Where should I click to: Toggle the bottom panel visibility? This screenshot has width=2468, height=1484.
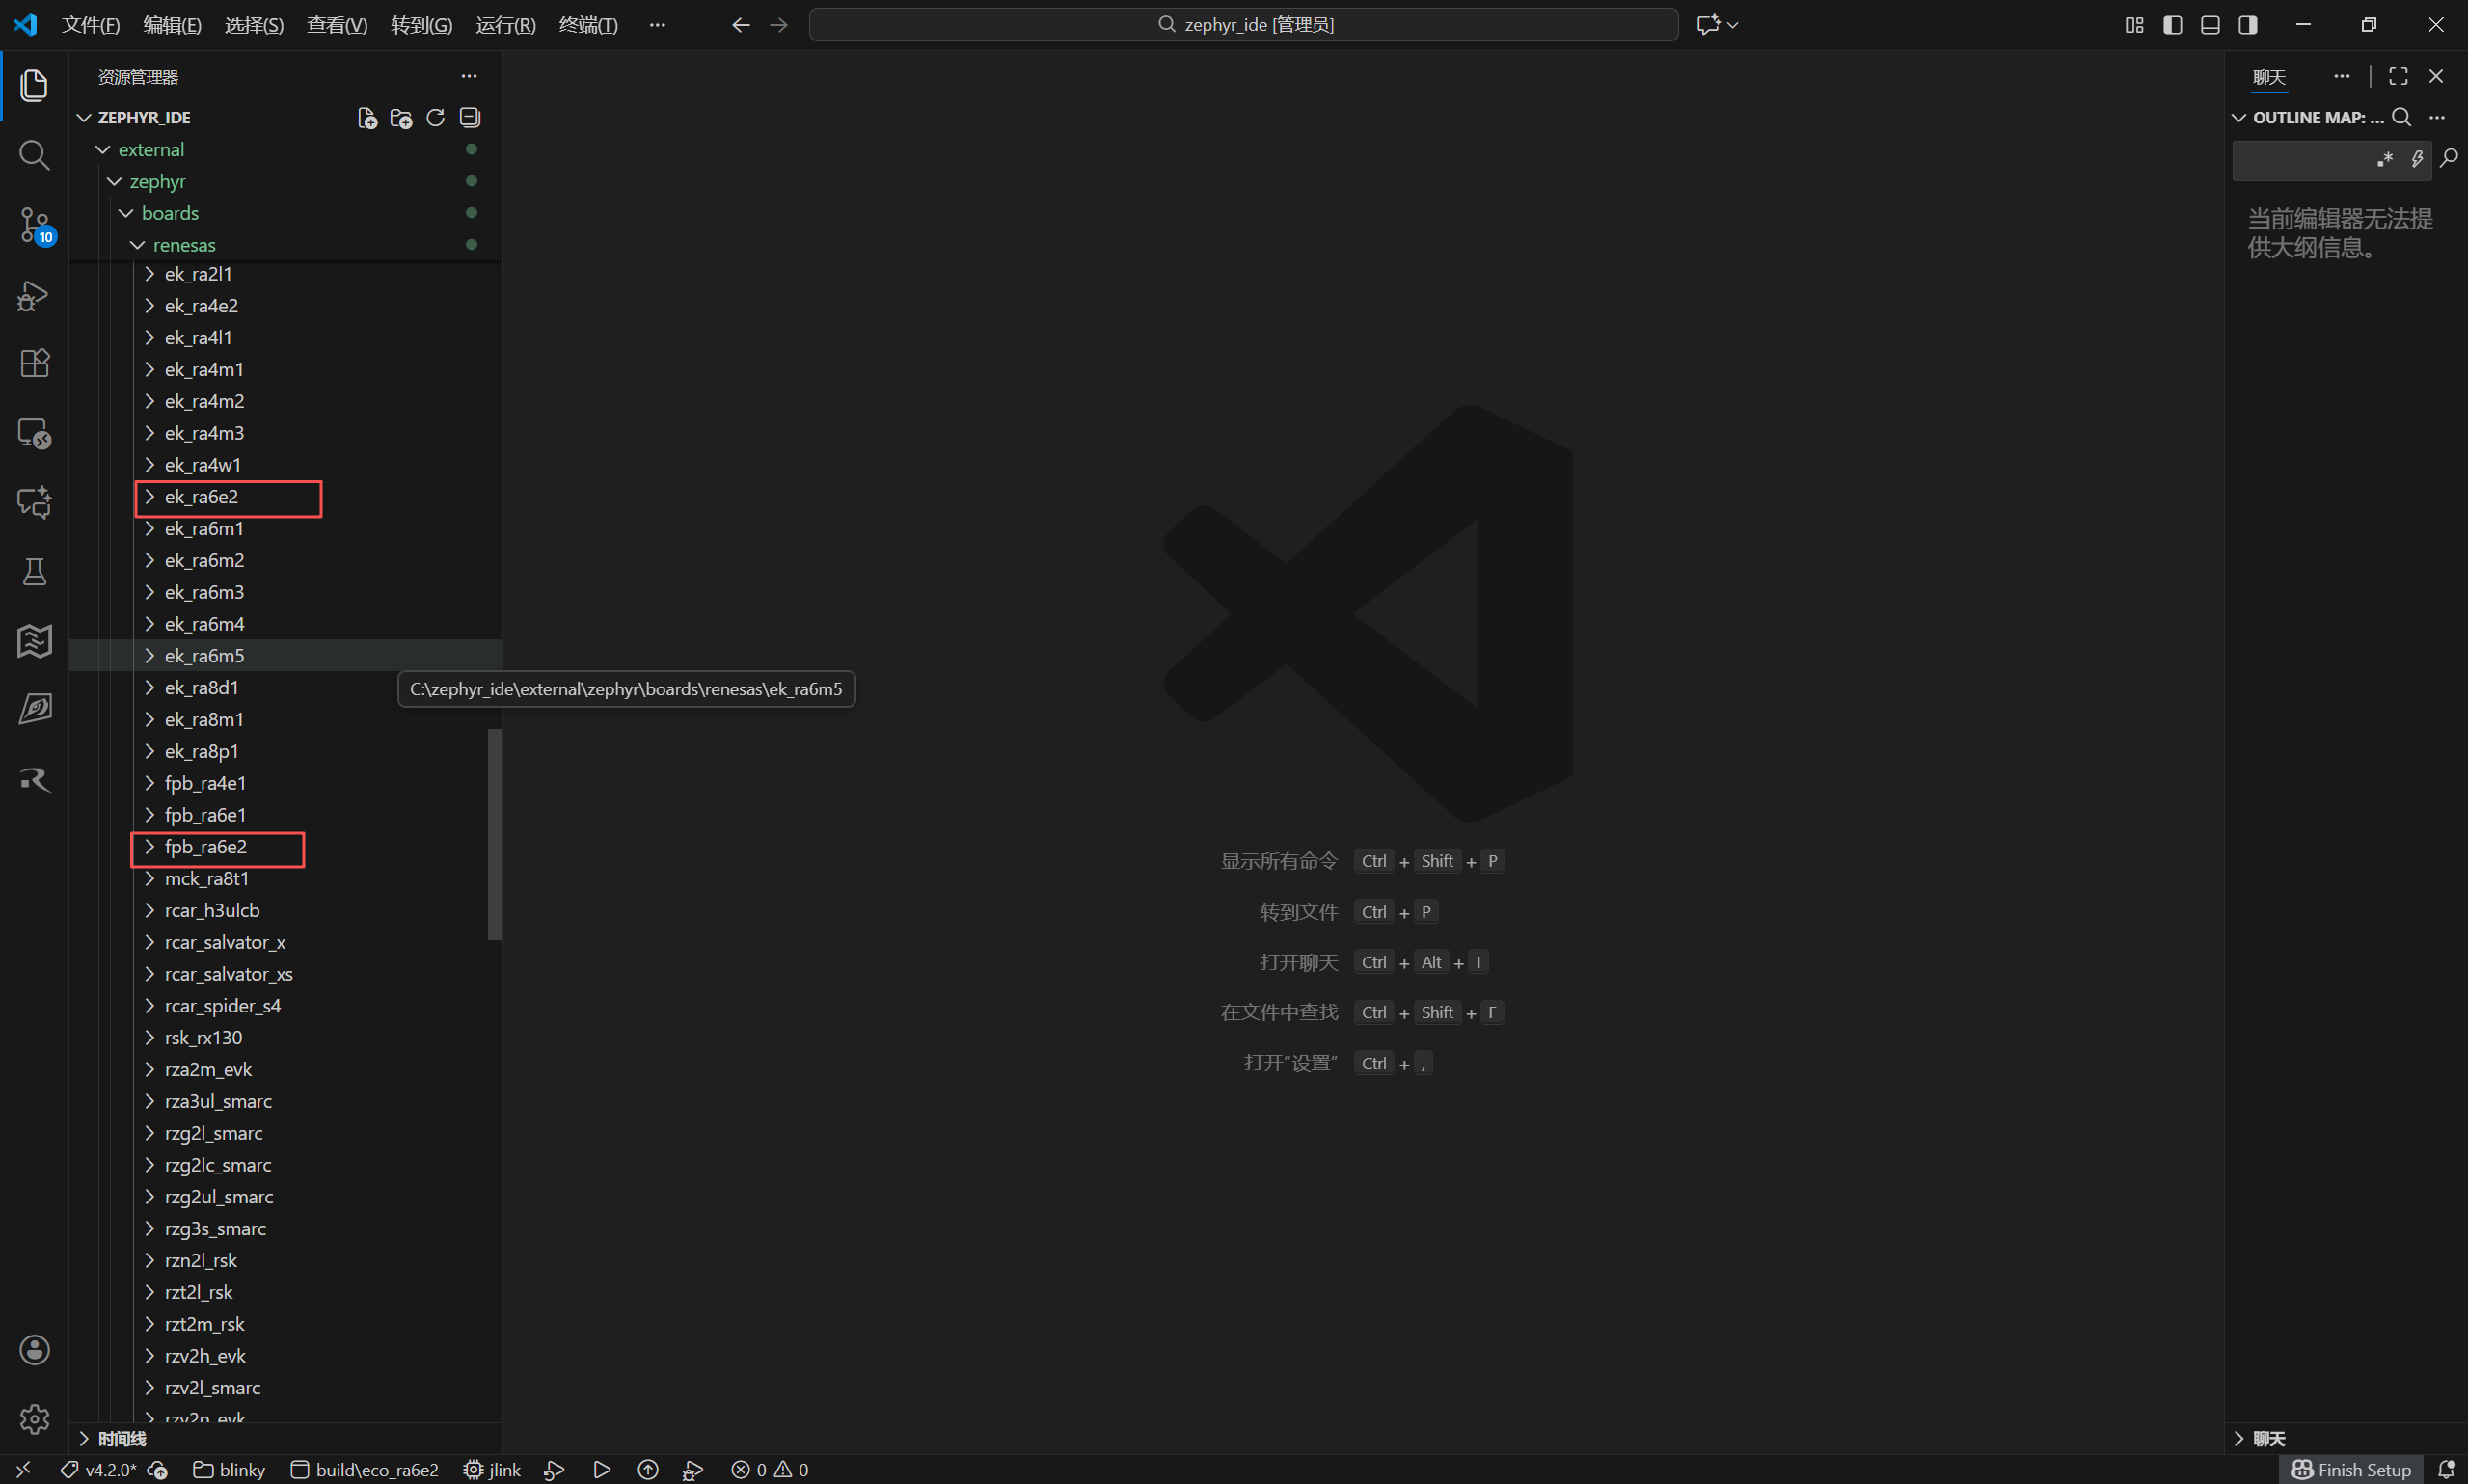click(2210, 25)
